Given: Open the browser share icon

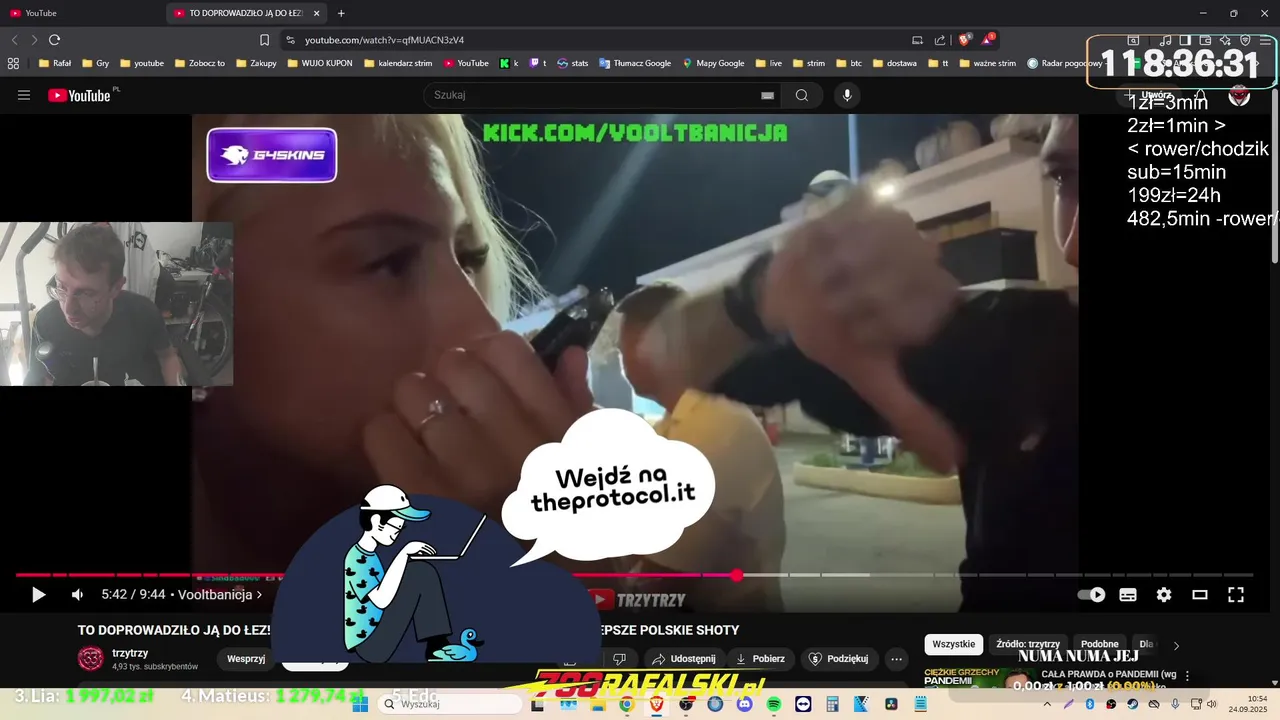Looking at the screenshot, I should [940, 40].
